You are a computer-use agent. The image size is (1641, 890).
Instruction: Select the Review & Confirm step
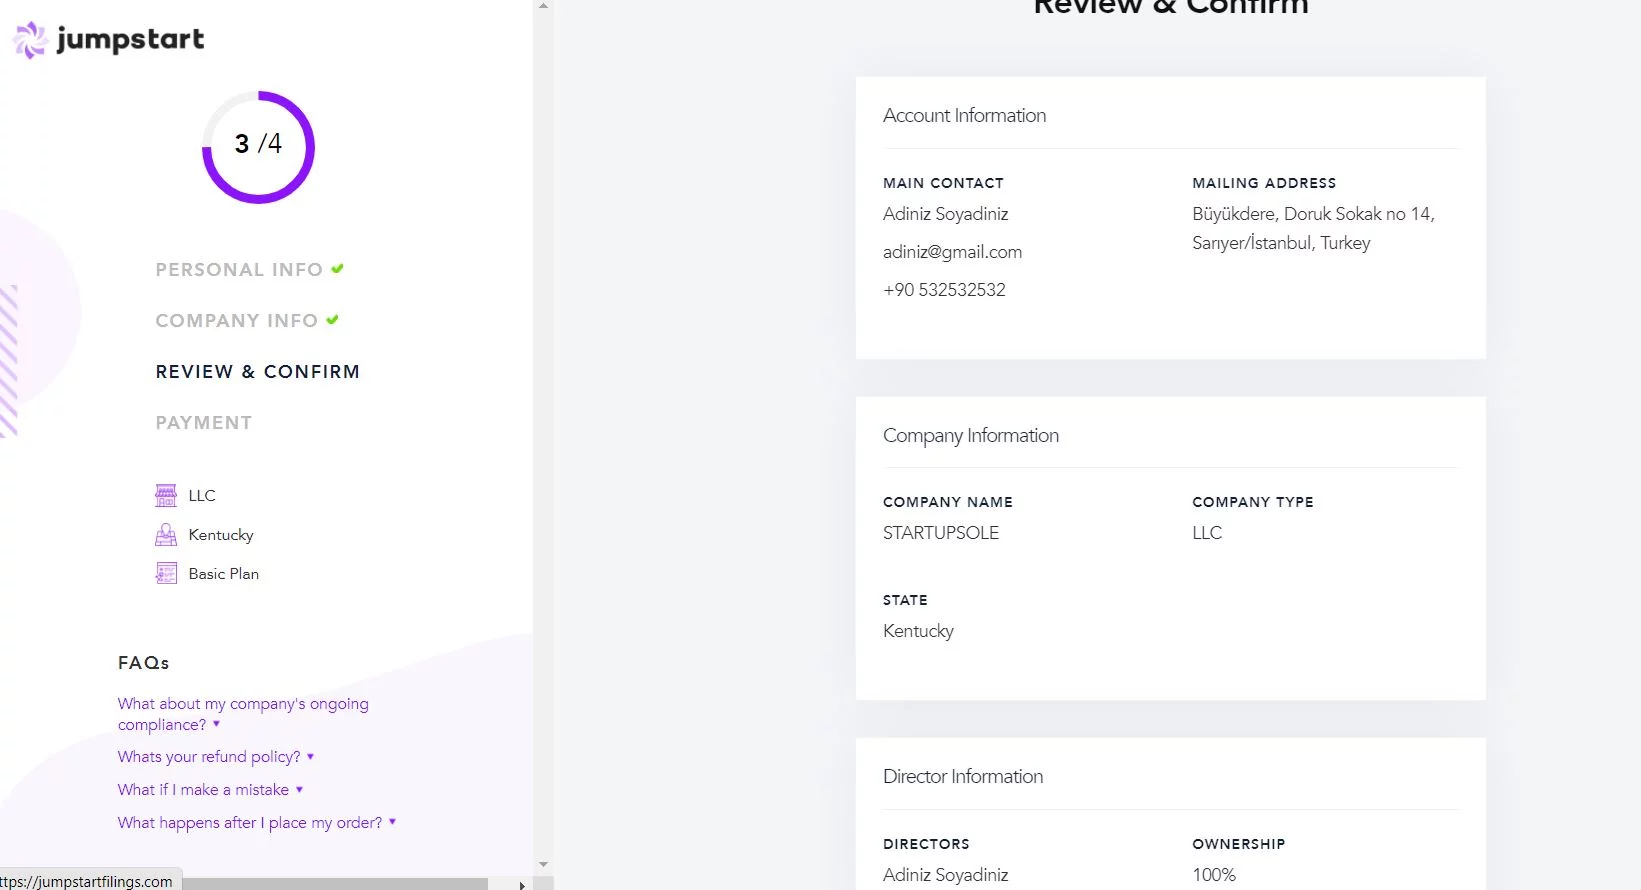coord(257,372)
